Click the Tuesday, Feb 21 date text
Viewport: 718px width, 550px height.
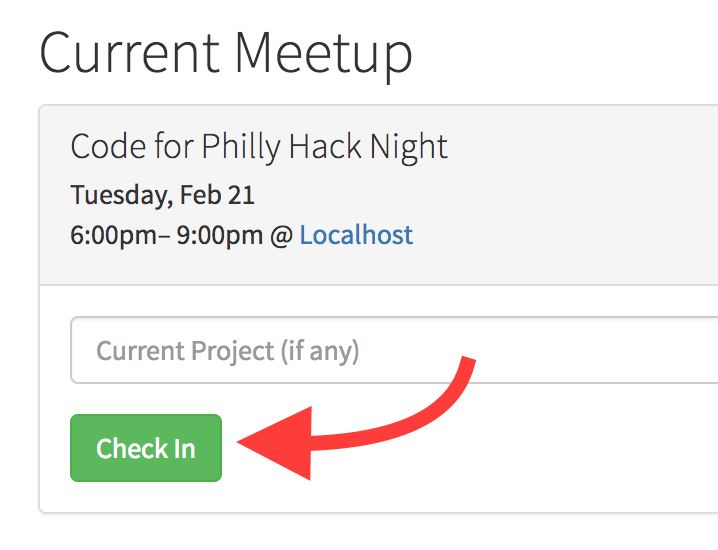click(x=162, y=194)
